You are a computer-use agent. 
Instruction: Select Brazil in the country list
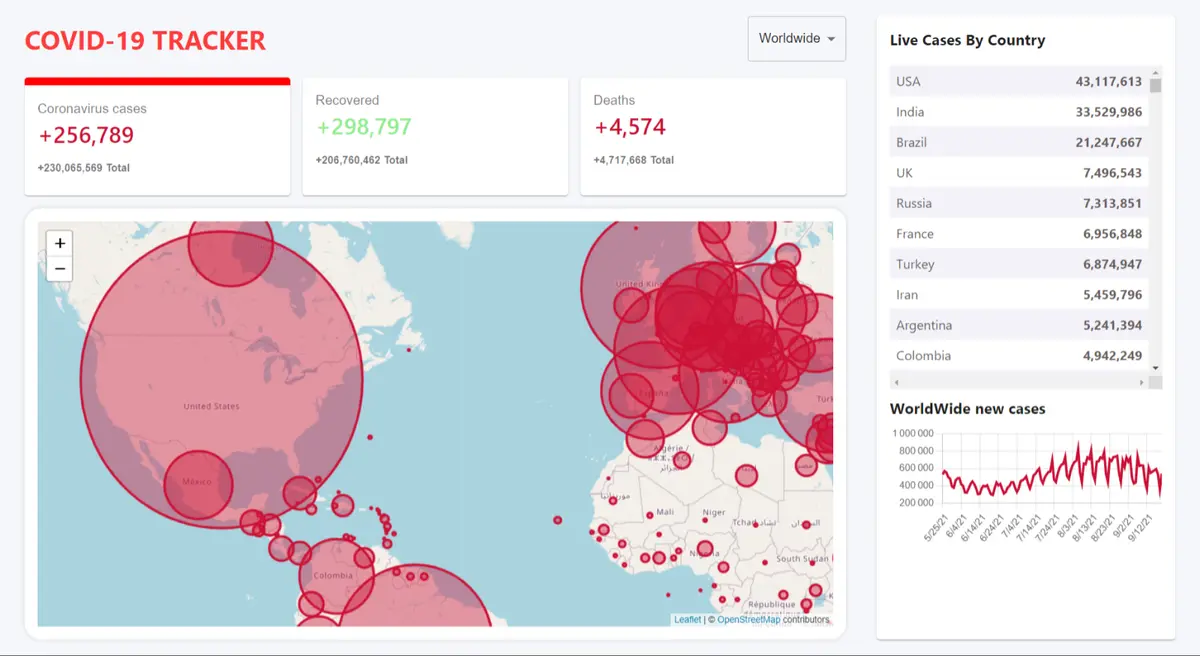tap(1019, 142)
